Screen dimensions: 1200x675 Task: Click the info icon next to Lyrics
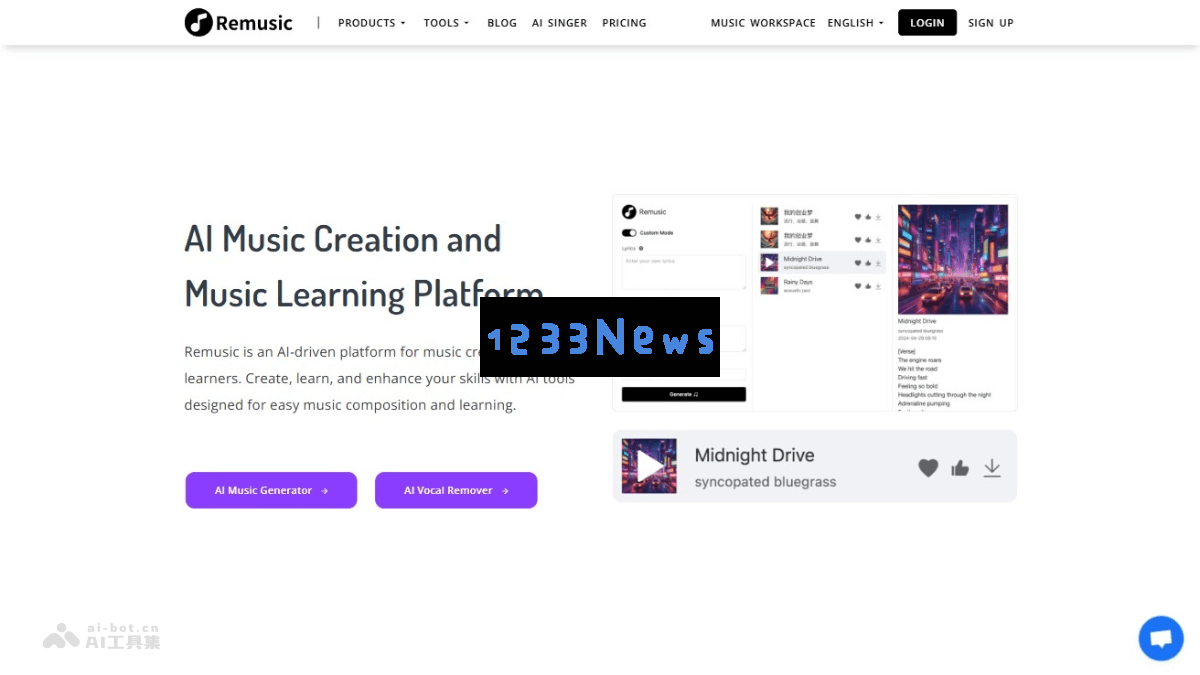tap(641, 248)
